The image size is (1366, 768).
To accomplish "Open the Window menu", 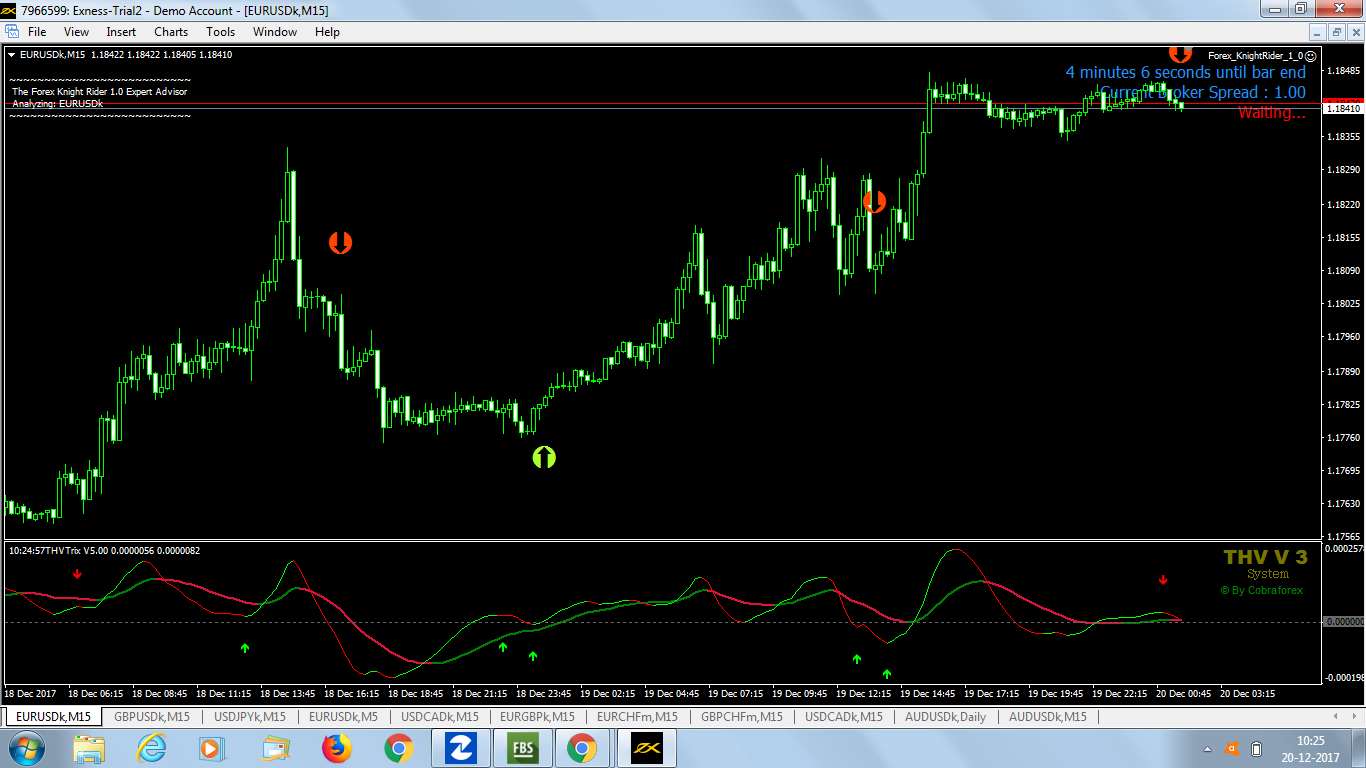I will click(x=275, y=32).
